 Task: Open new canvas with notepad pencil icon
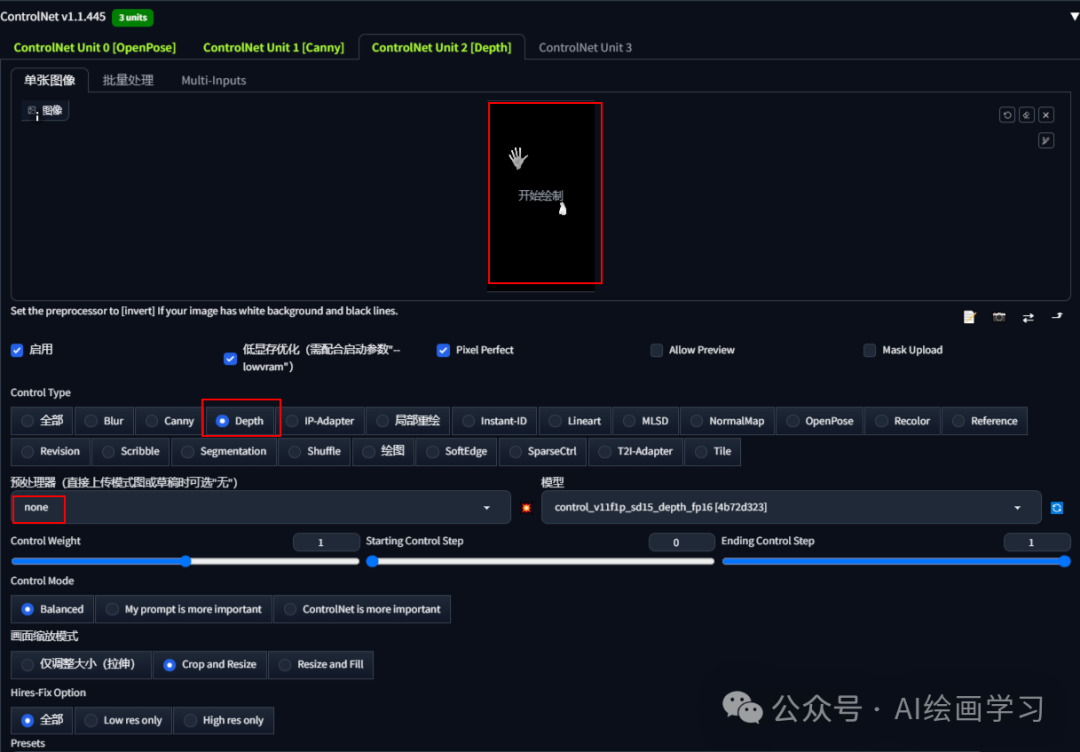click(x=970, y=317)
